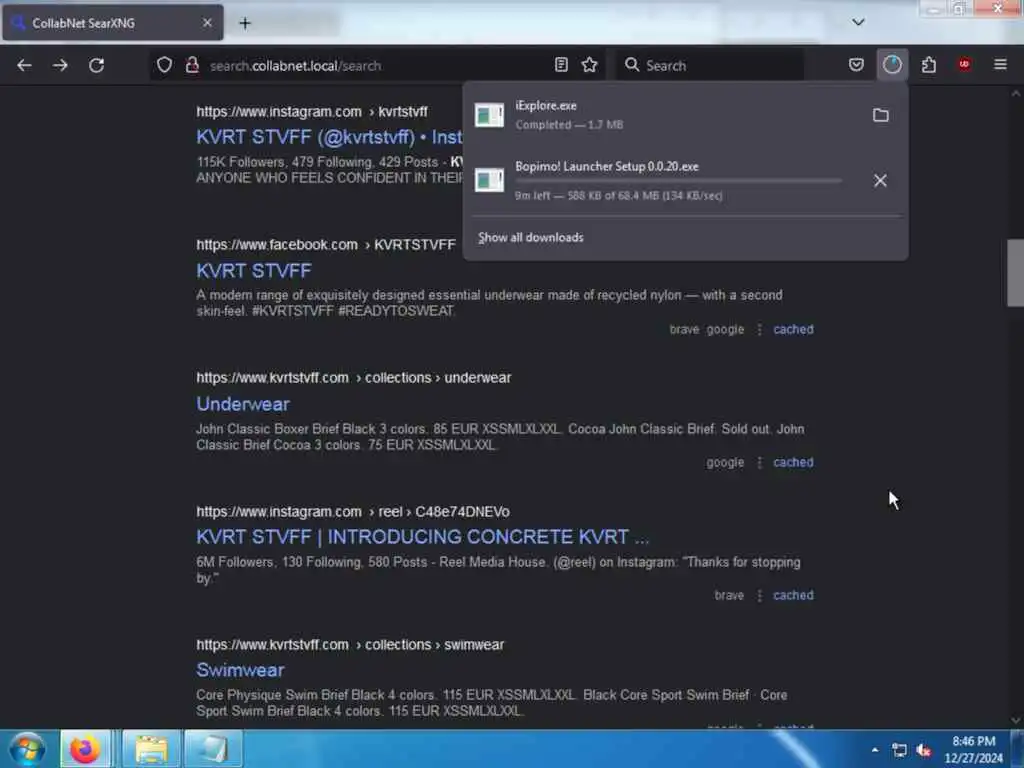Image resolution: width=1024 pixels, height=768 pixels.
Task: Bookmark this page with the star icon
Action: (x=590, y=65)
